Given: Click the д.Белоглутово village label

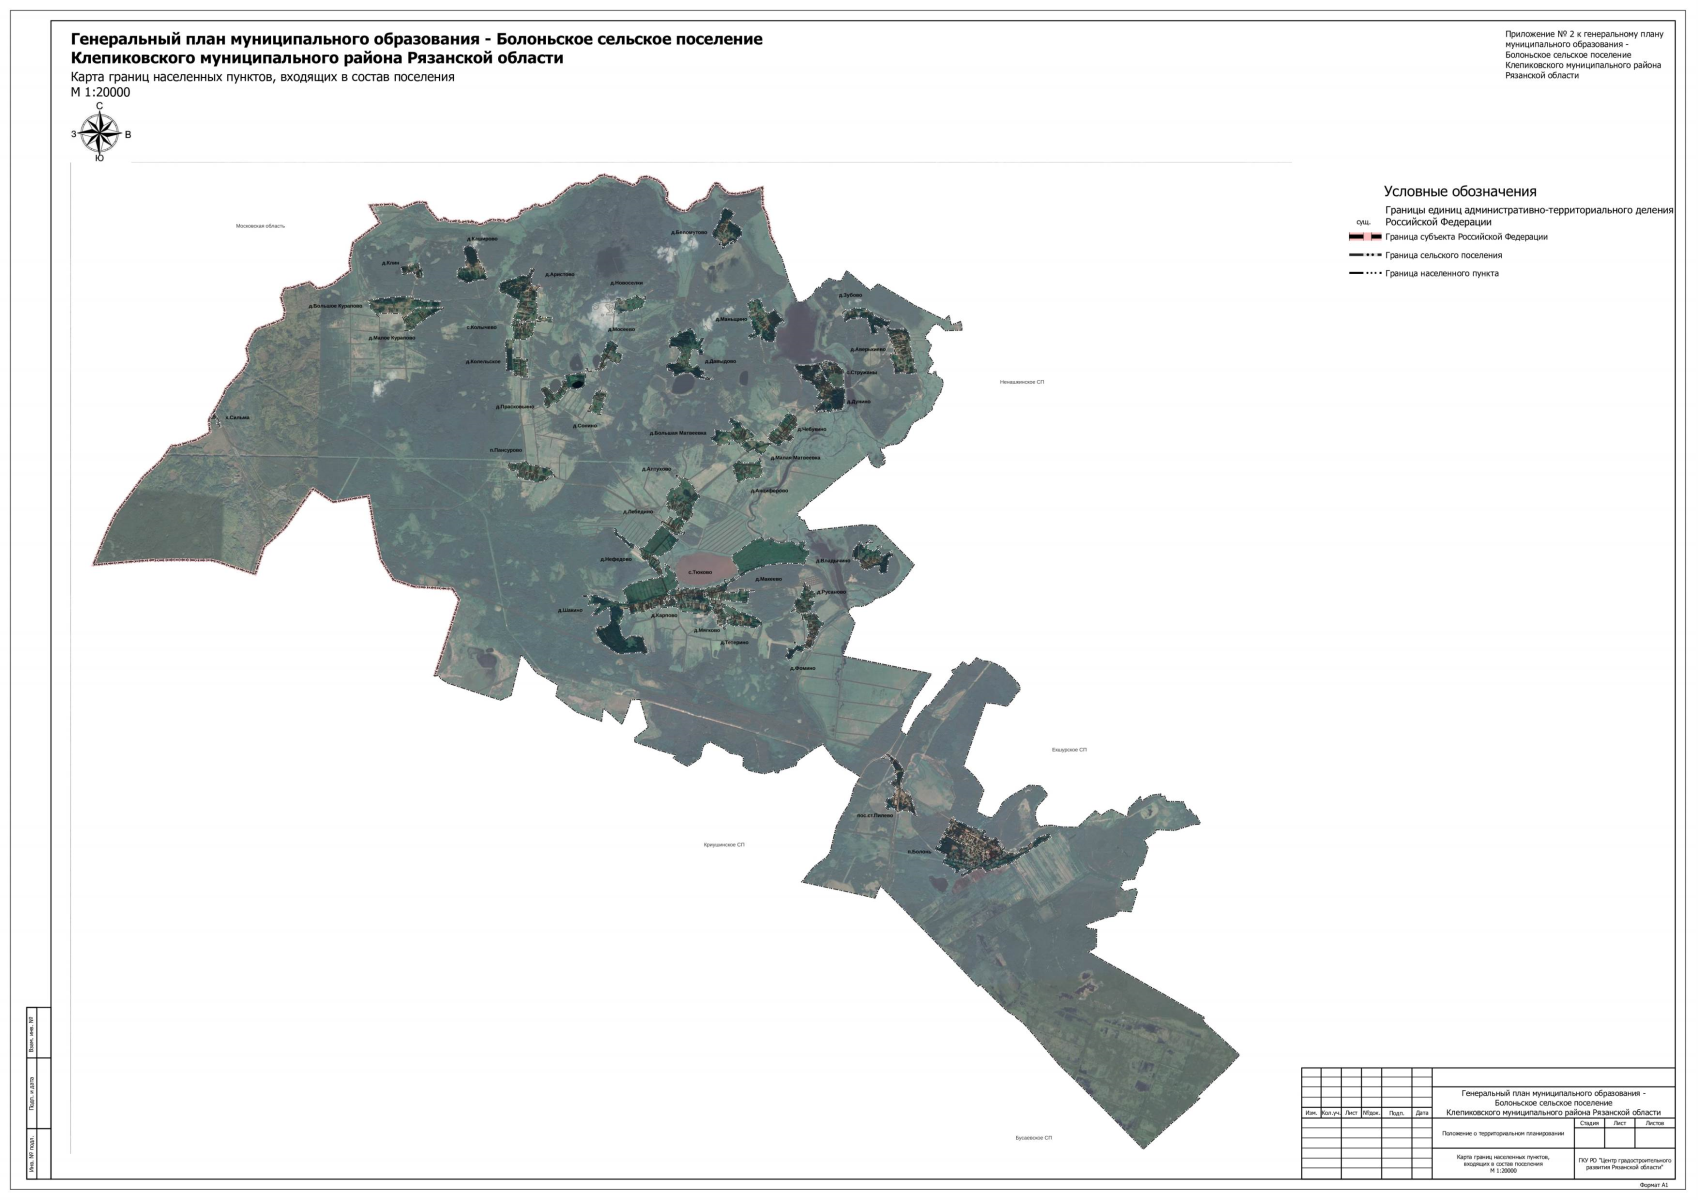Looking at the screenshot, I should [x=690, y=232].
